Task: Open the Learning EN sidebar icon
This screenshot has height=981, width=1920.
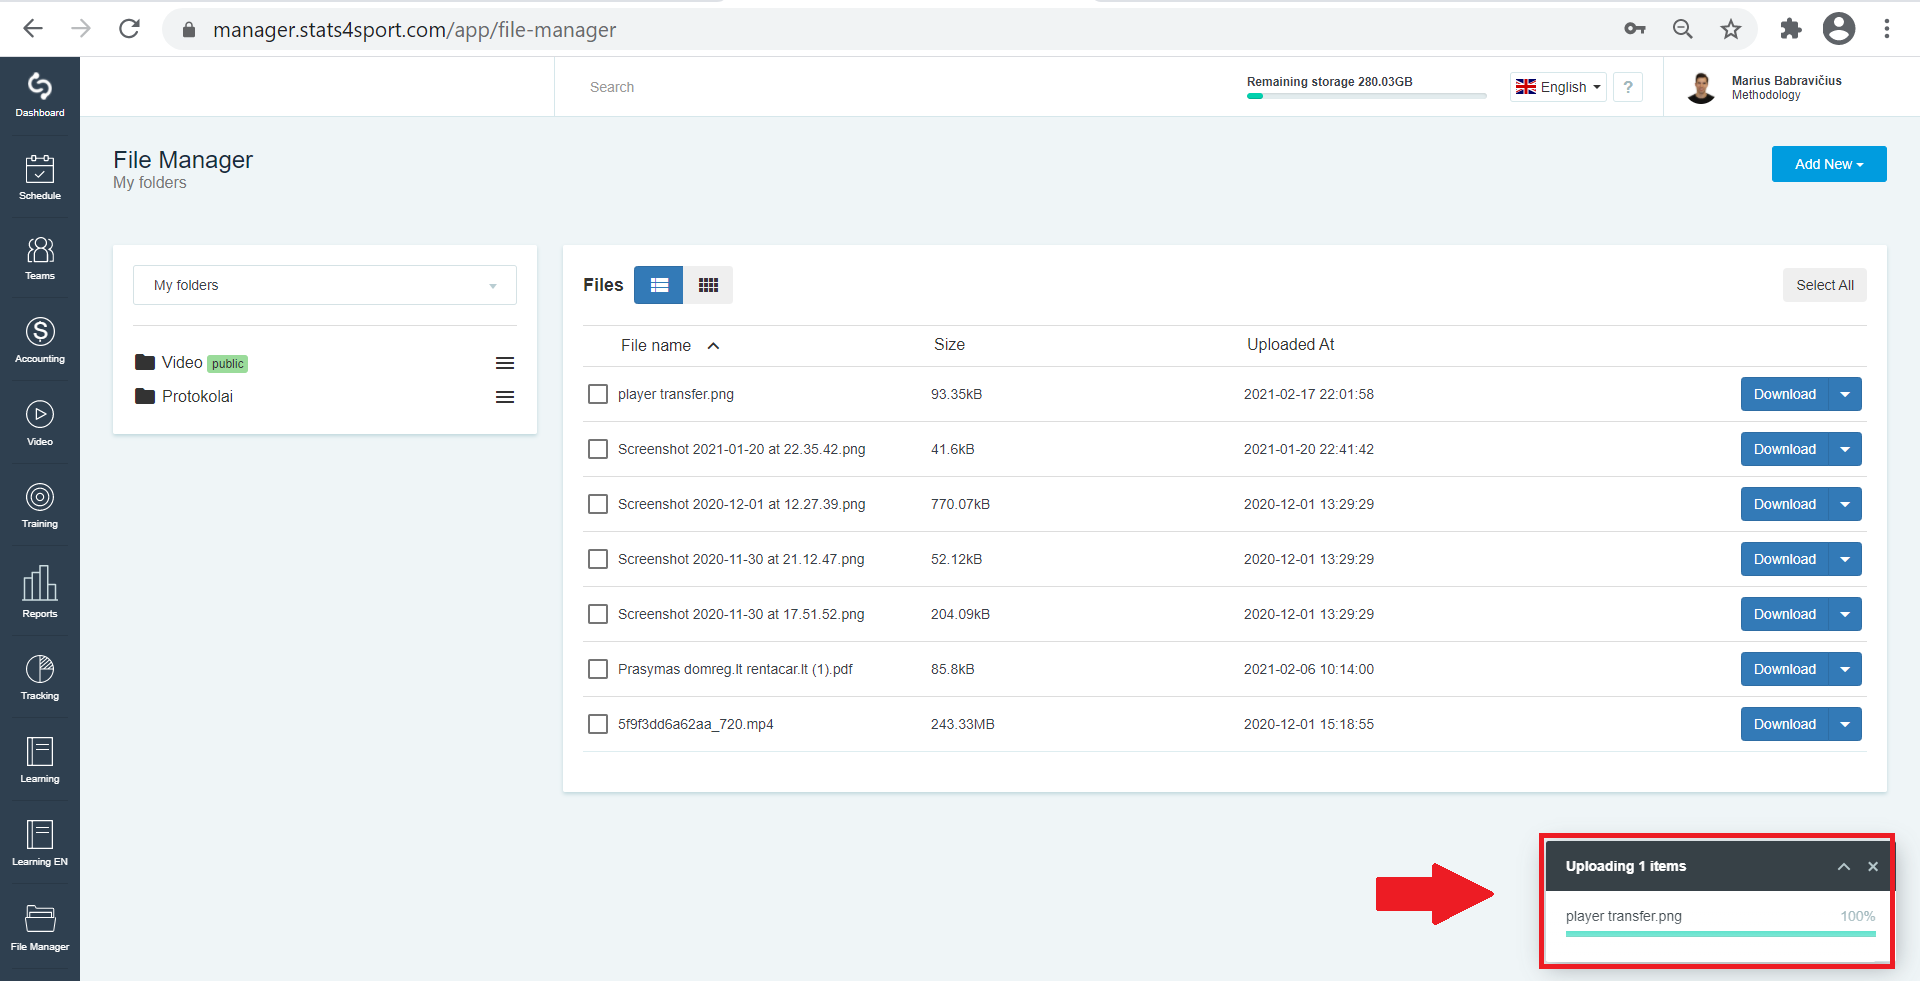Action: tap(40, 843)
